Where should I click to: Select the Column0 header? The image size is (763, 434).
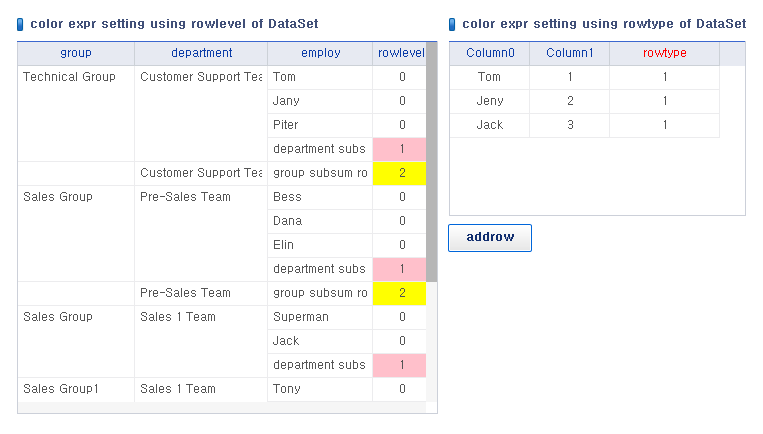click(490, 53)
